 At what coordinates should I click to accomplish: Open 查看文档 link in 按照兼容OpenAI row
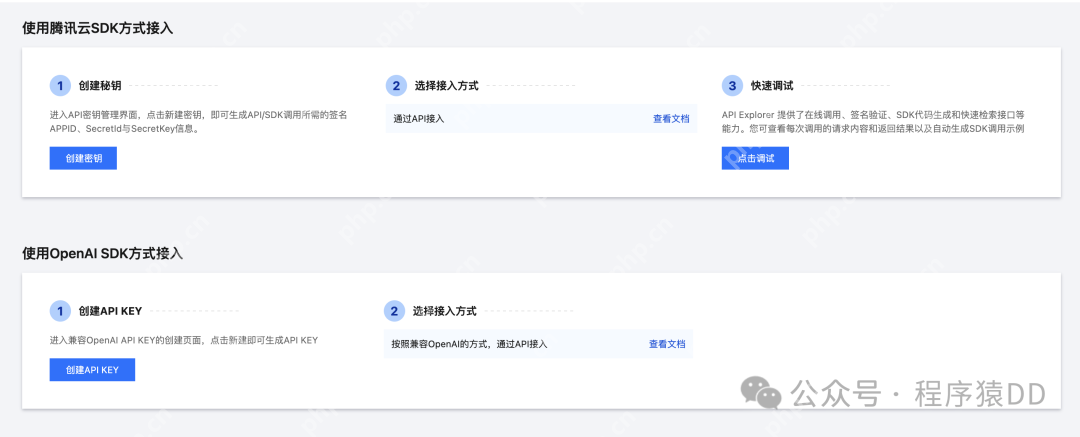667,344
